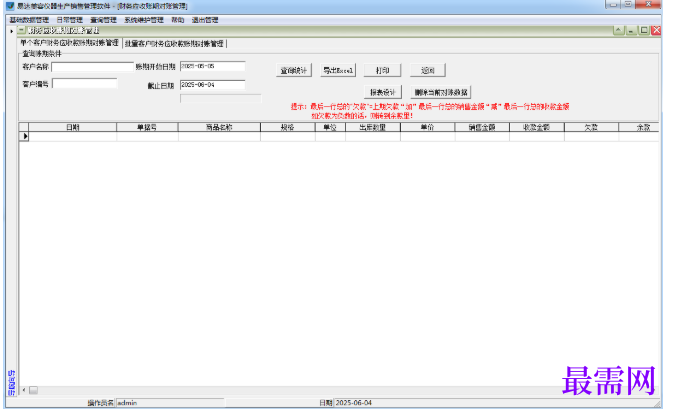Screen dimensions: 674x412
Task: Click the 客户编号 input field
Action: click(x=85, y=83)
